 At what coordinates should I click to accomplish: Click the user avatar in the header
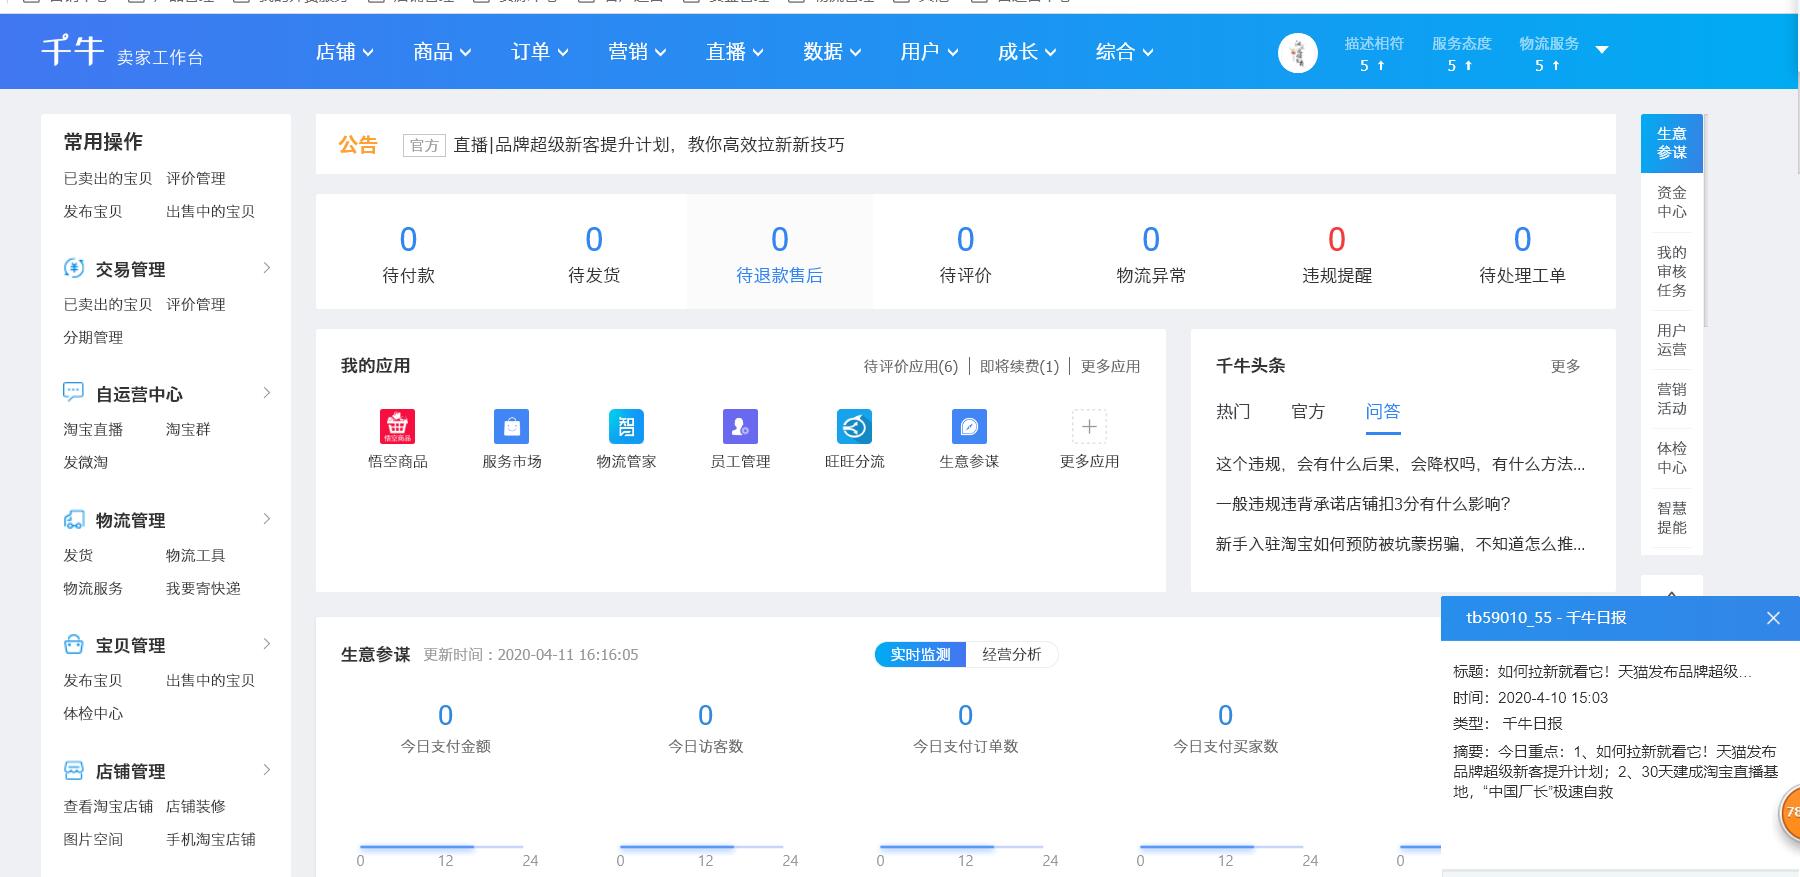[1297, 52]
